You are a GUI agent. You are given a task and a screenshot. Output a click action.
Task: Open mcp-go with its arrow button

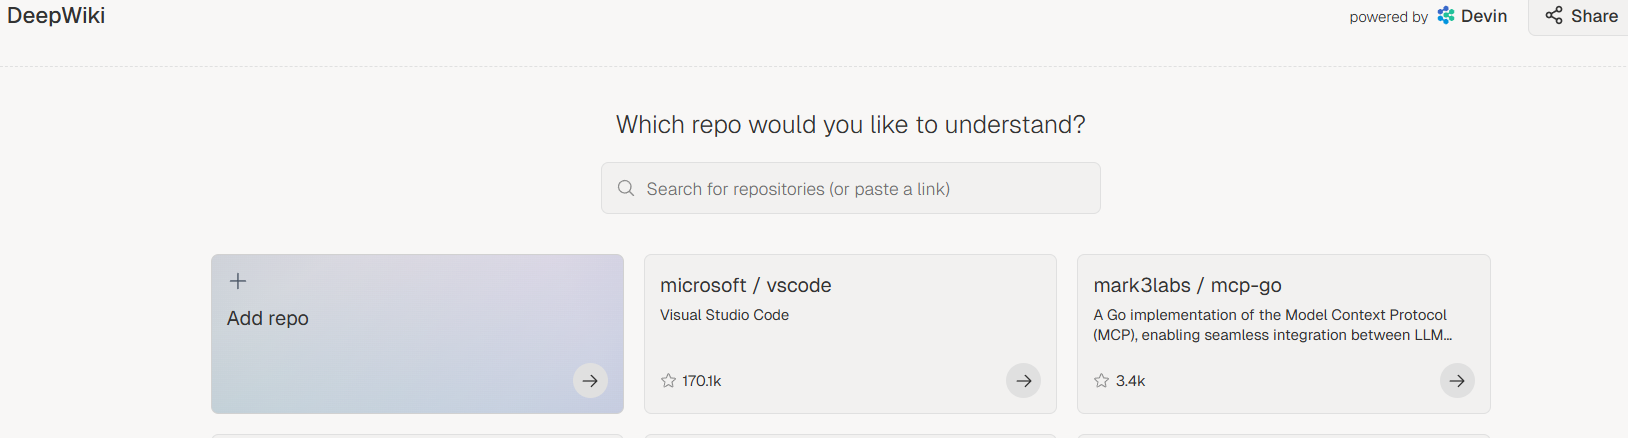coord(1457,380)
